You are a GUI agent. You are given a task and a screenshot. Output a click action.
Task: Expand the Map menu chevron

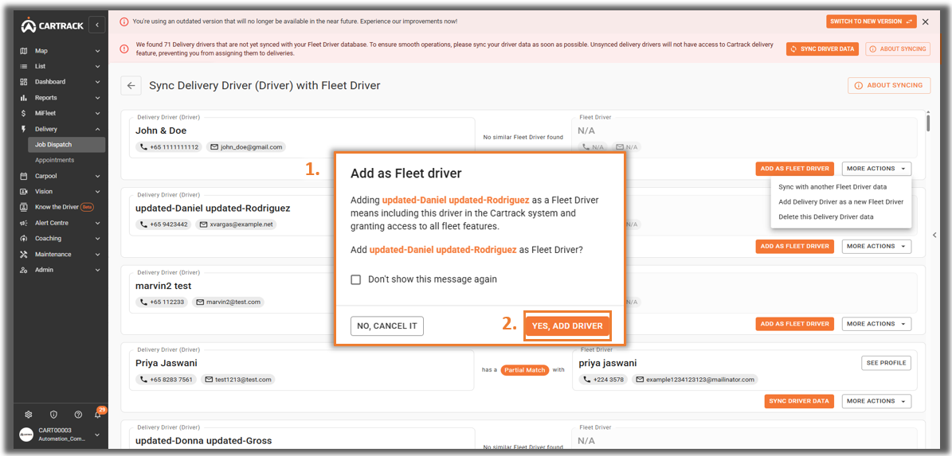point(97,51)
